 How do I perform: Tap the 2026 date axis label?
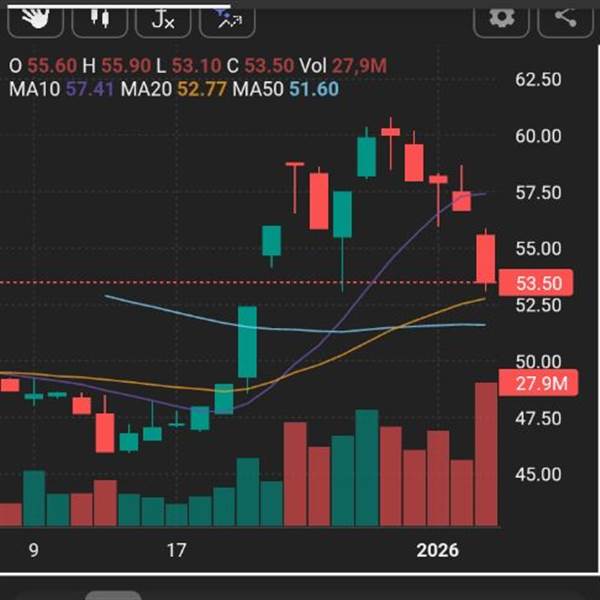[437, 551]
